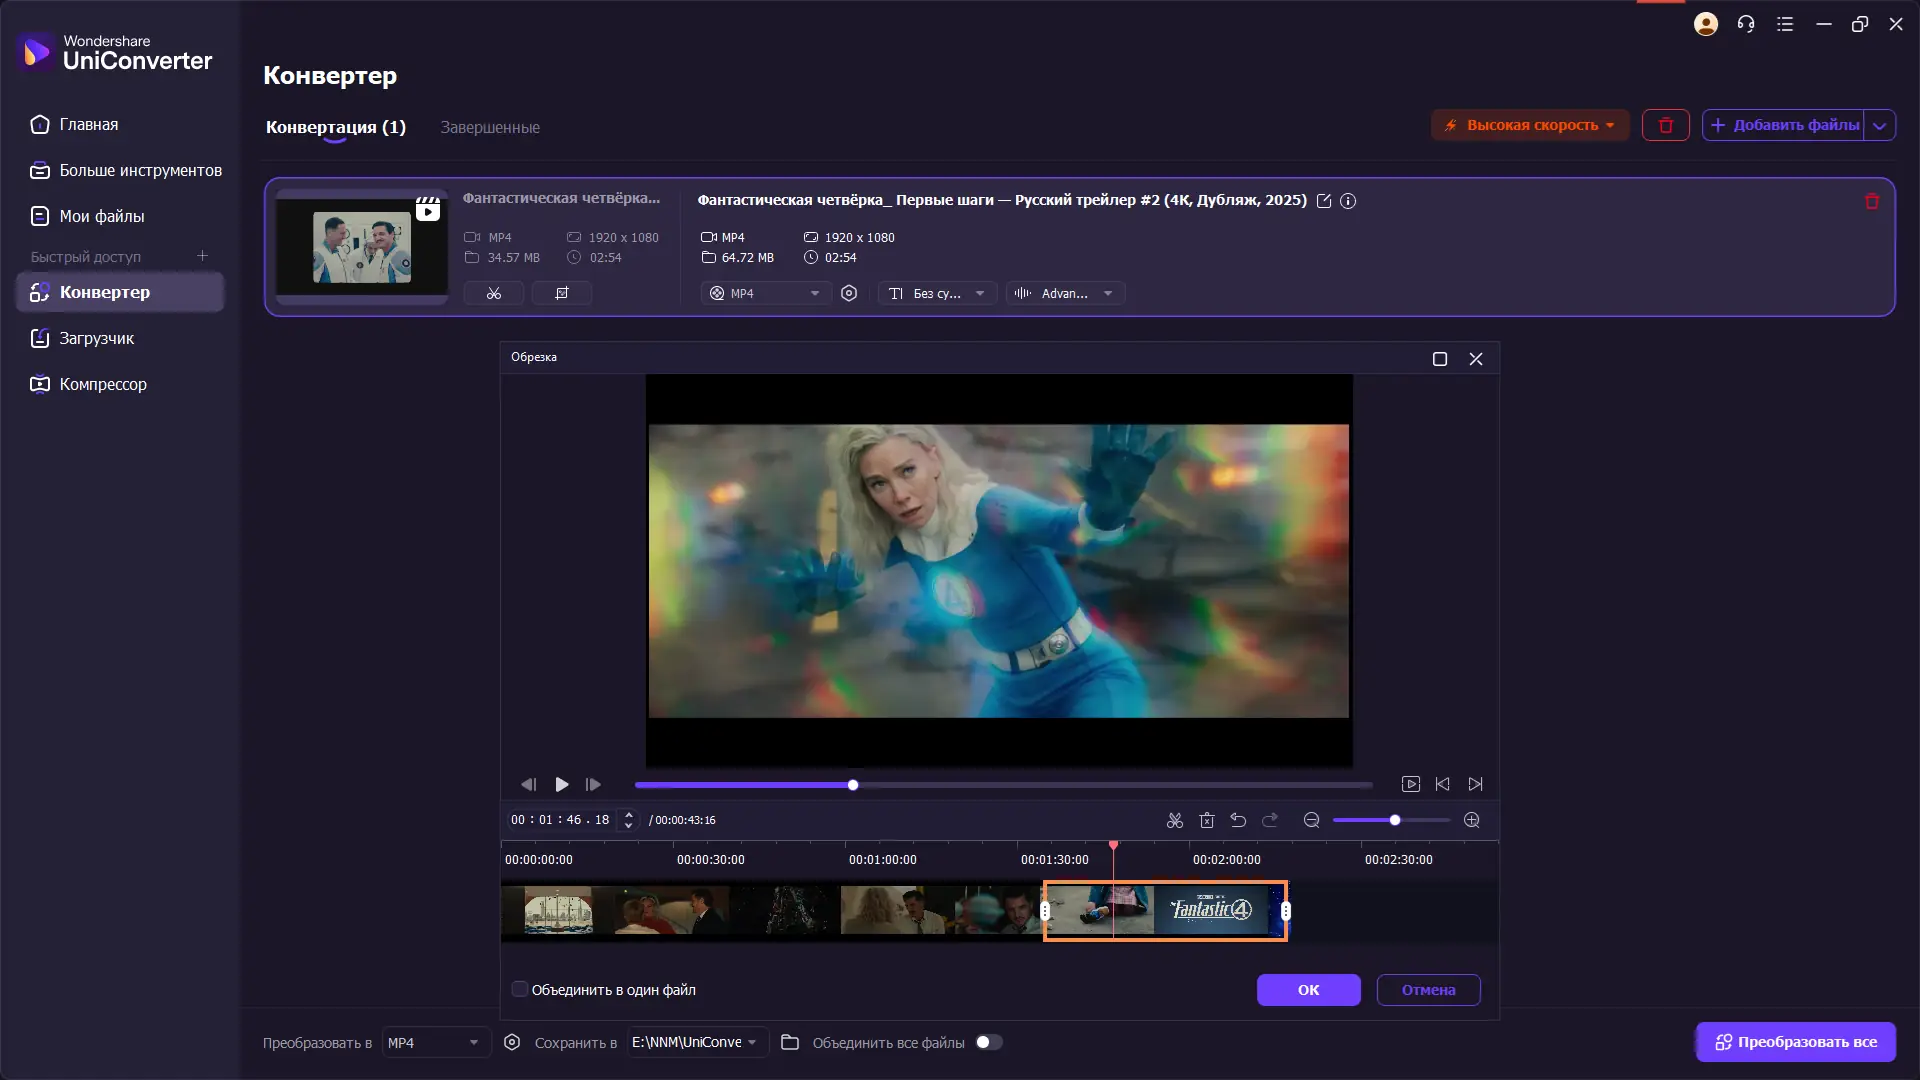Jump to the next segment
This screenshot has width=1920, height=1080.
point(1475,784)
